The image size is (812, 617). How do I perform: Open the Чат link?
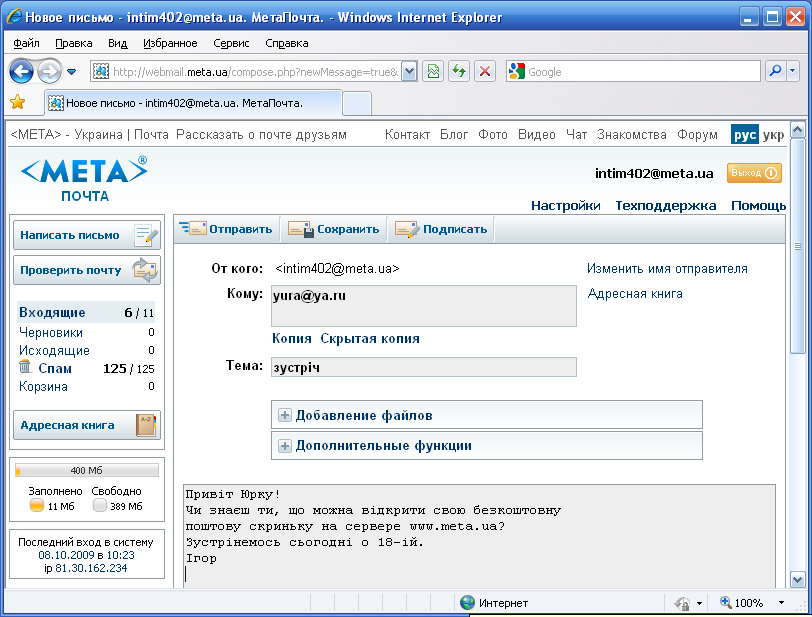[x=576, y=135]
